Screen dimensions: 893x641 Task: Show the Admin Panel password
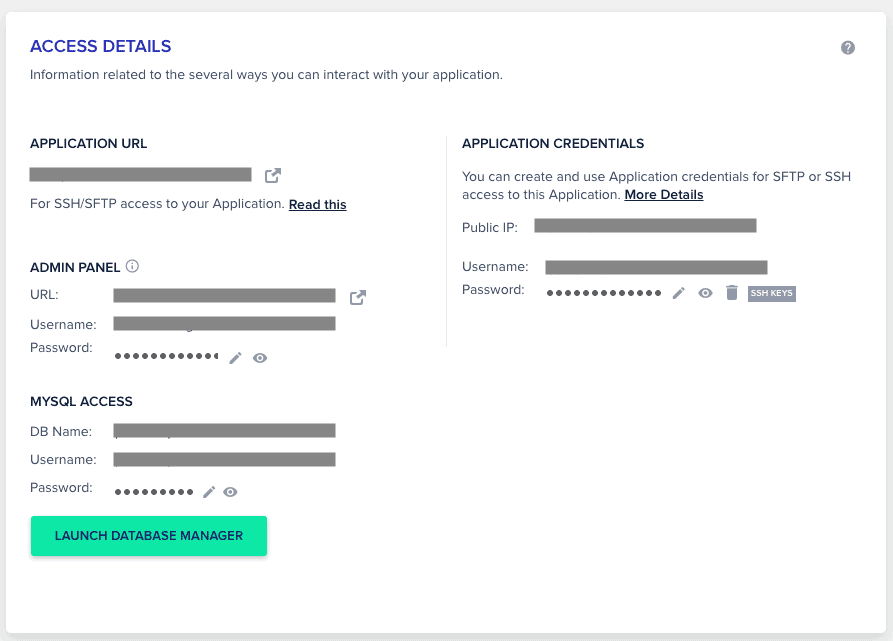click(260, 357)
